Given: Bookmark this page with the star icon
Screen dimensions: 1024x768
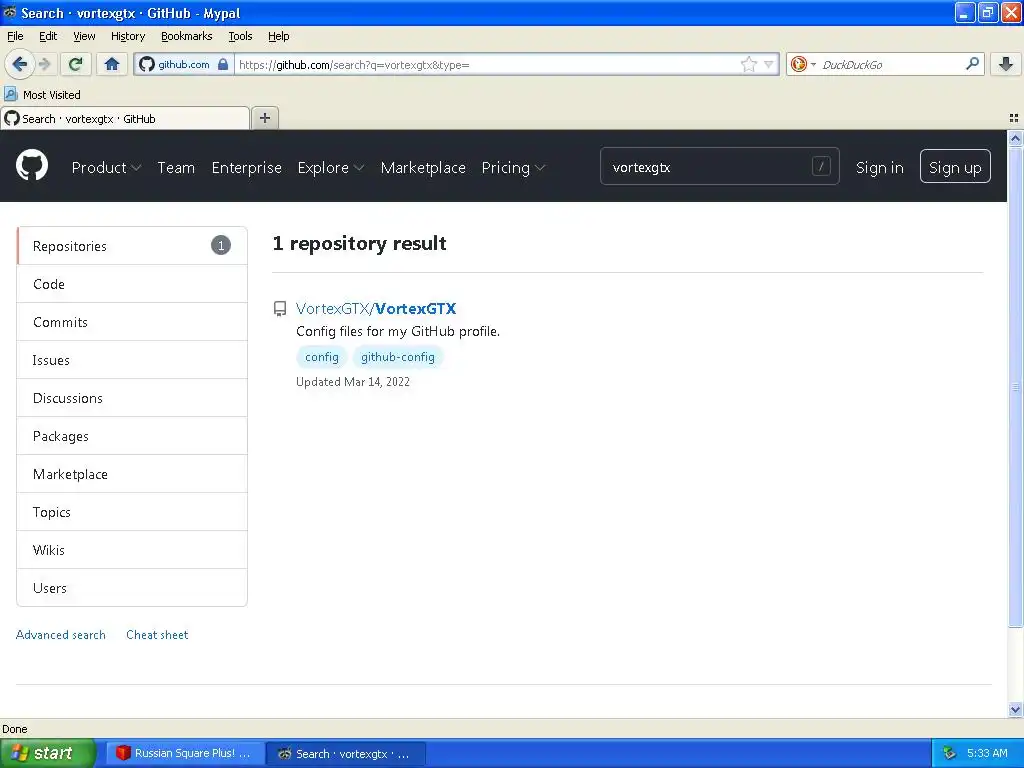Looking at the screenshot, I should (748, 64).
